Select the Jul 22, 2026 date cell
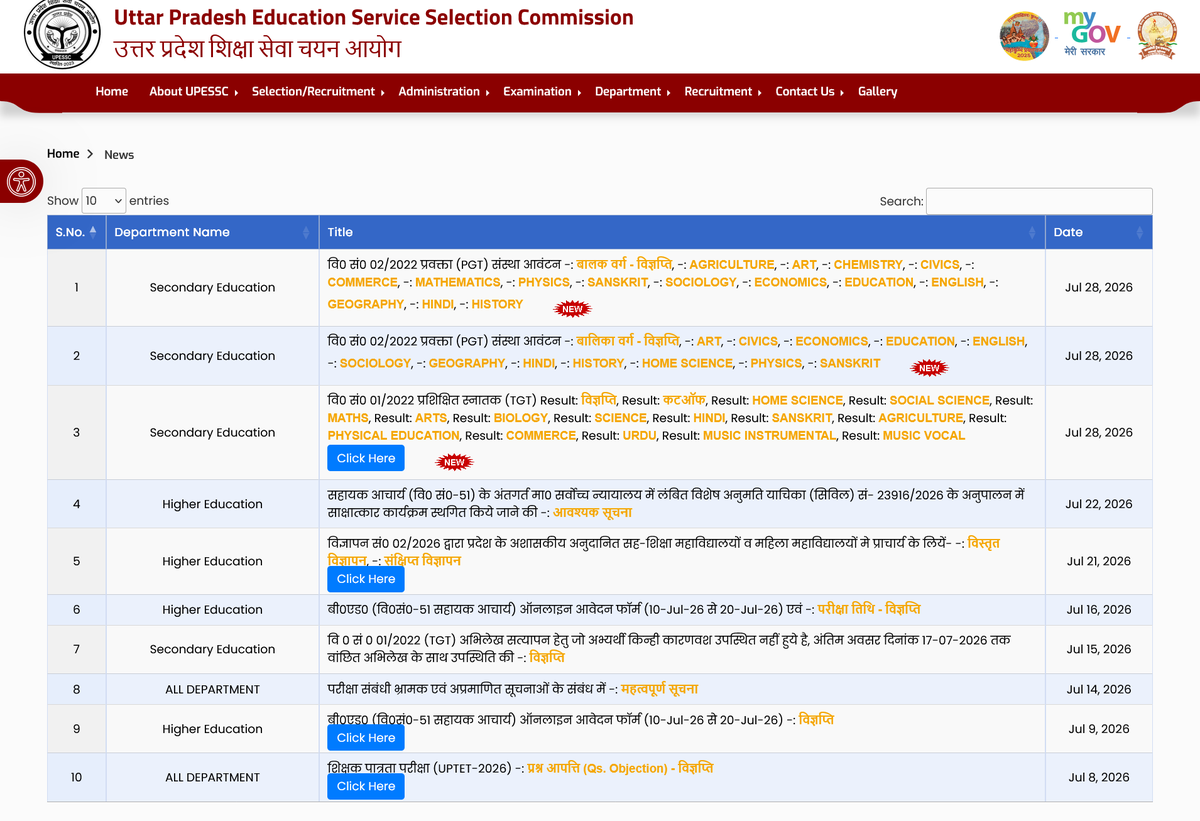This screenshot has height=821, width=1200. coord(1099,504)
